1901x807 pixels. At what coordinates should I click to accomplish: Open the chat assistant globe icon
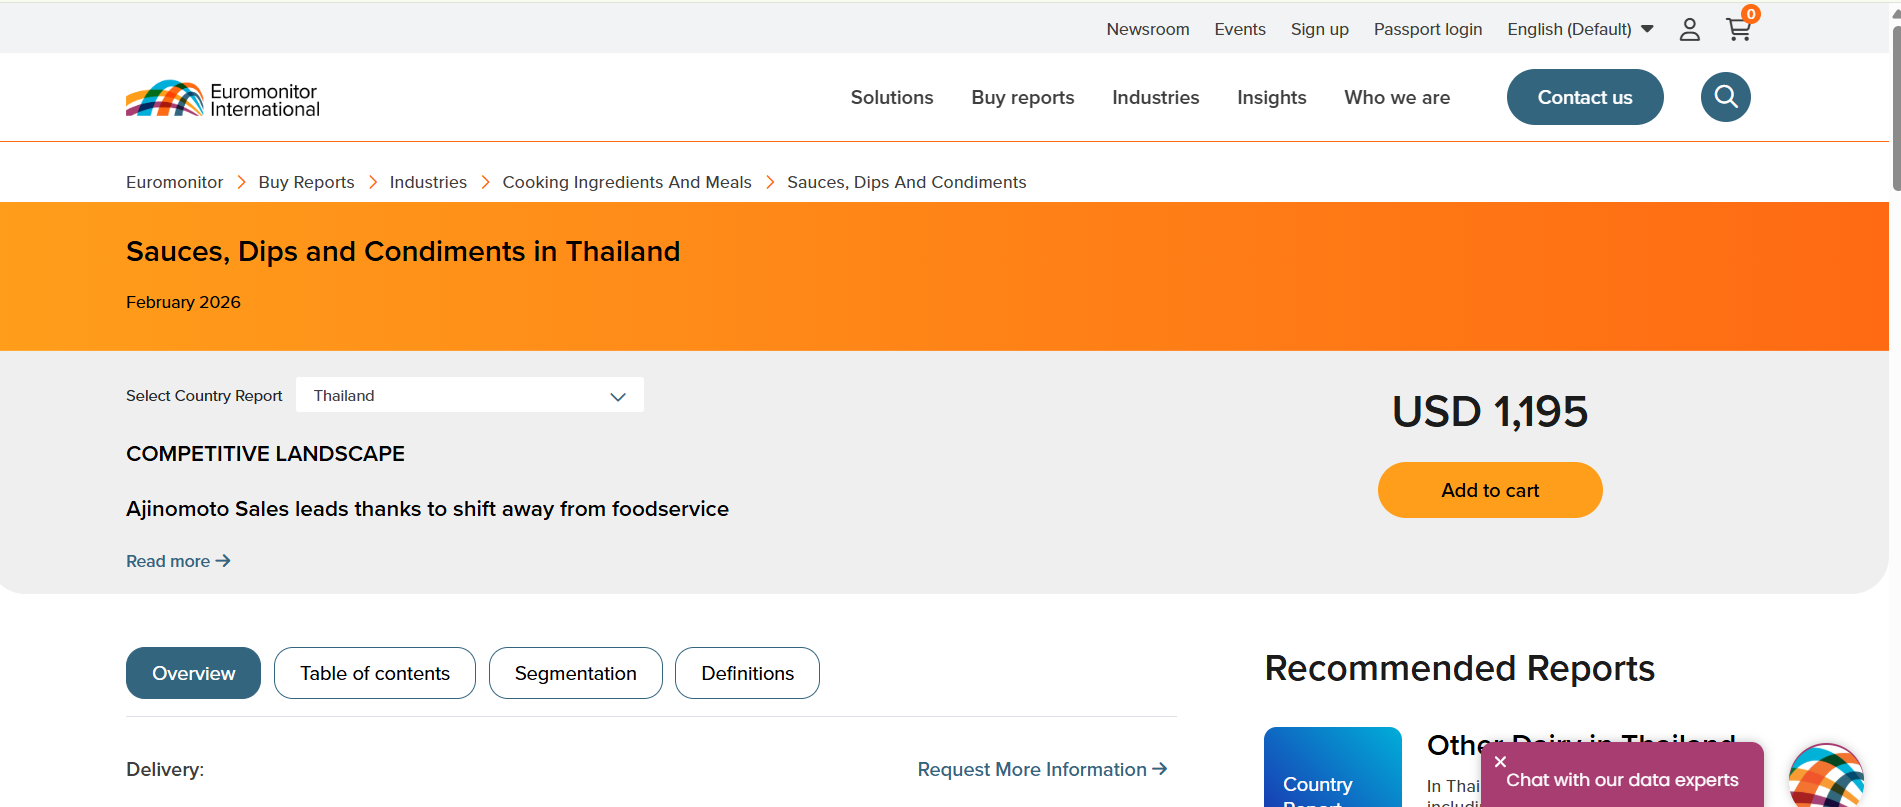pyautogui.click(x=1826, y=778)
